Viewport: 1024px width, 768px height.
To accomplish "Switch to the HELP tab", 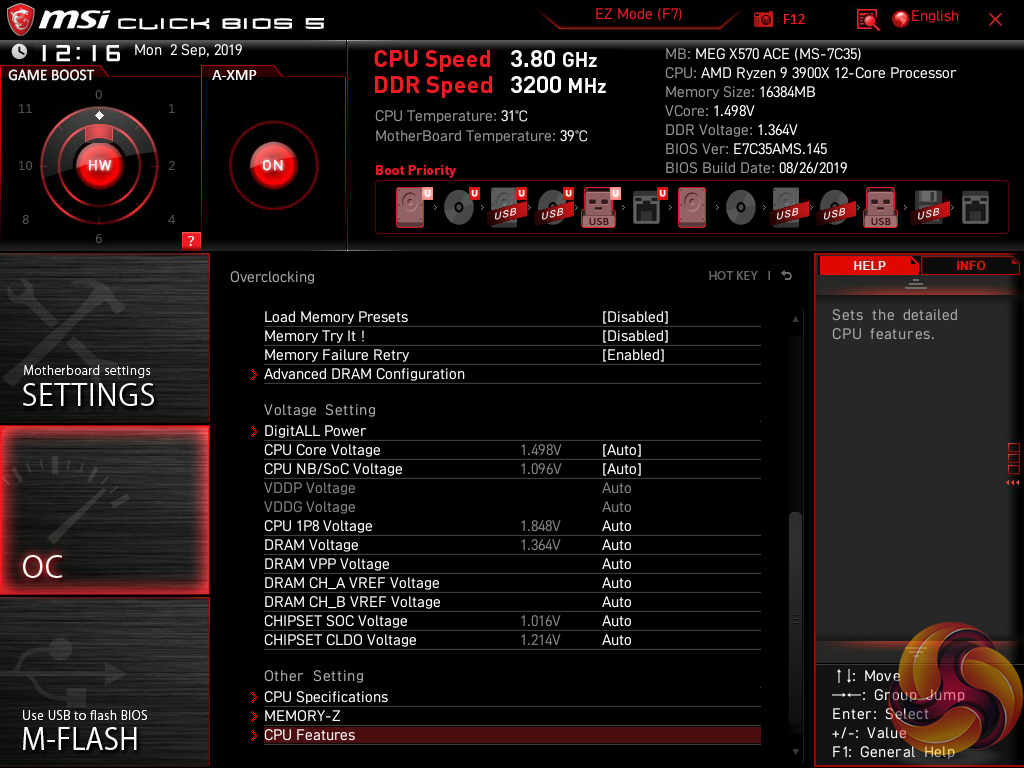I will click(x=869, y=265).
